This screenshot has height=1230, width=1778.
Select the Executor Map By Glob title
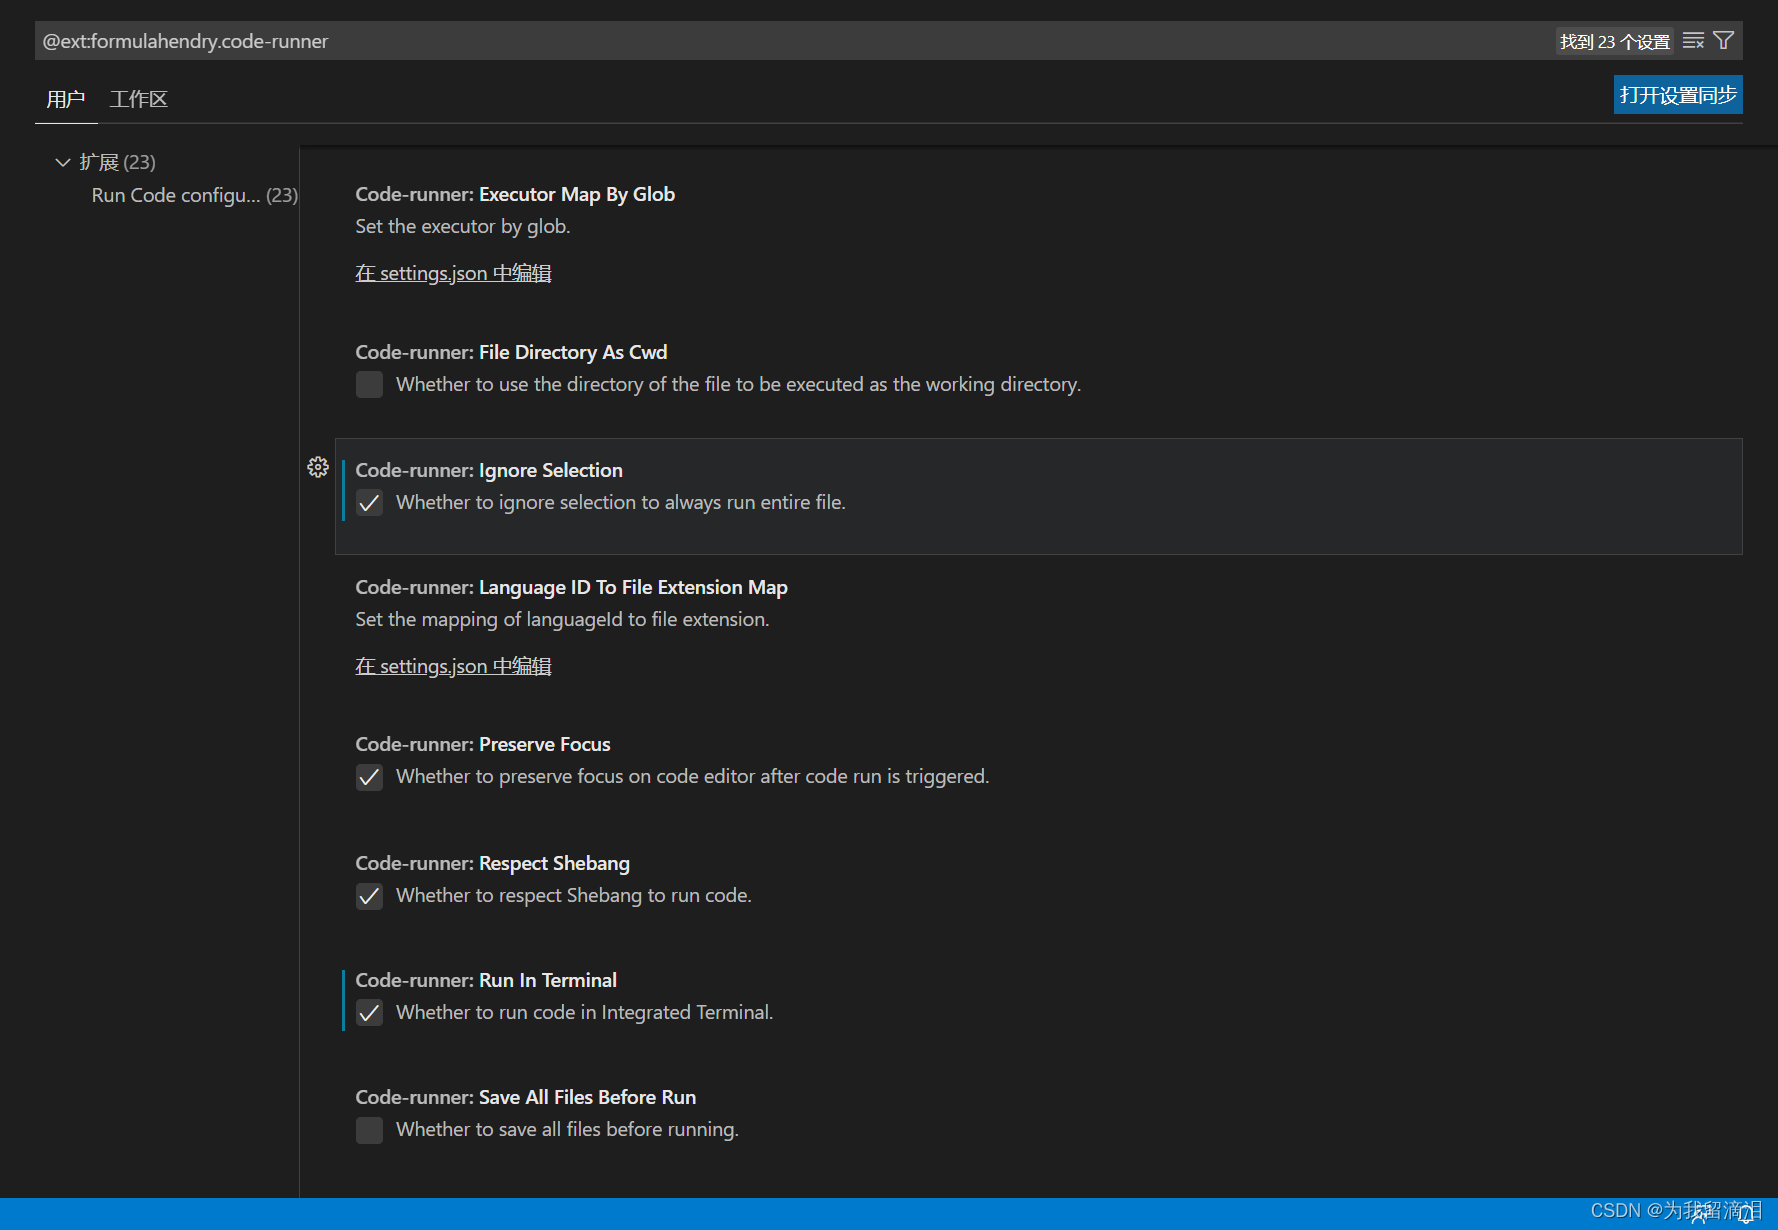[515, 194]
